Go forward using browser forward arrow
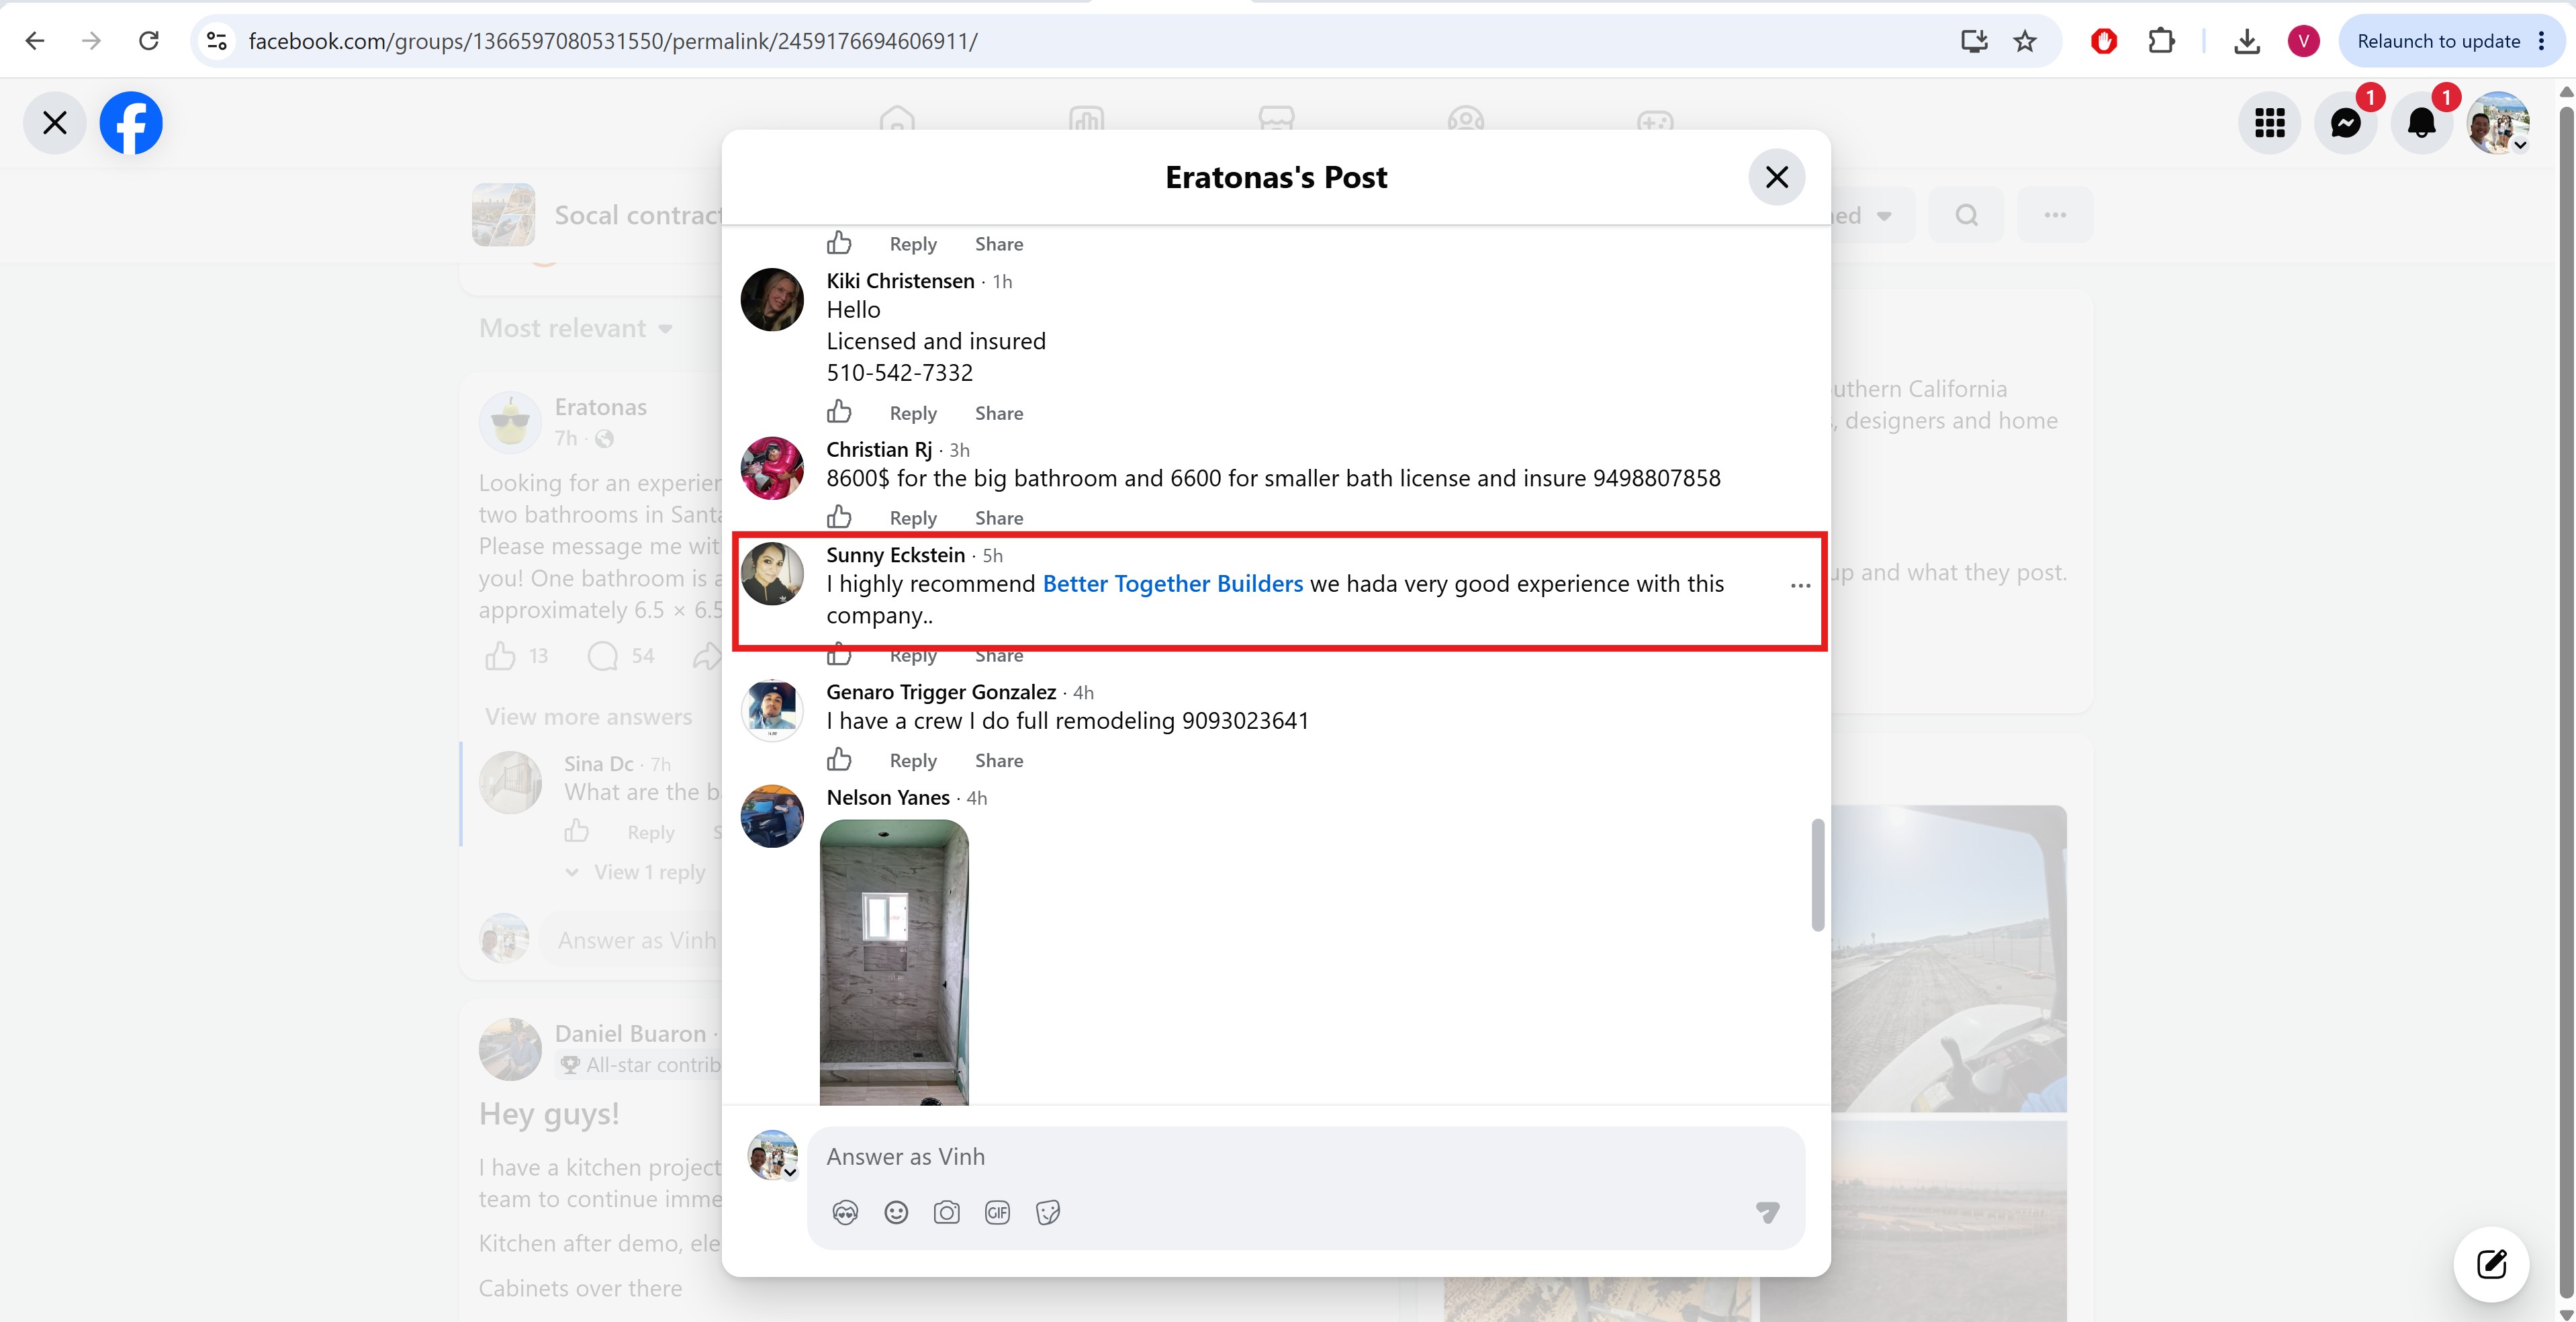Viewport: 2576px width, 1322px height. click(x=91, y=41)
